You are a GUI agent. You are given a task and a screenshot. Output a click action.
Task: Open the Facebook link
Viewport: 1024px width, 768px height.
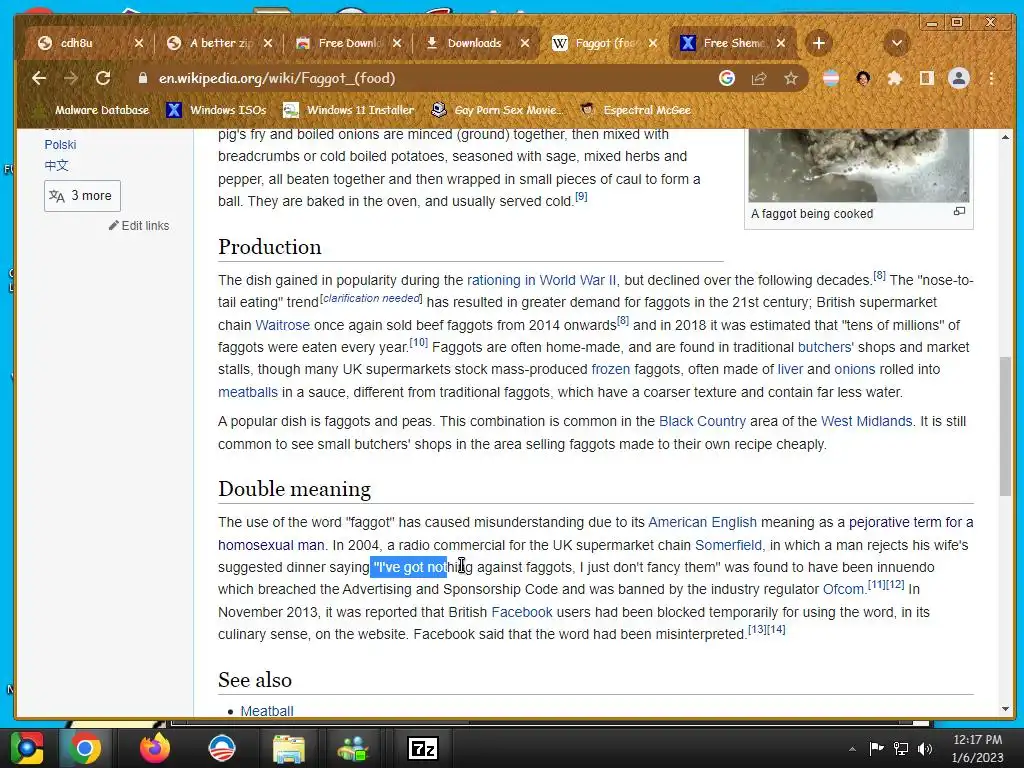coord(522,612)
